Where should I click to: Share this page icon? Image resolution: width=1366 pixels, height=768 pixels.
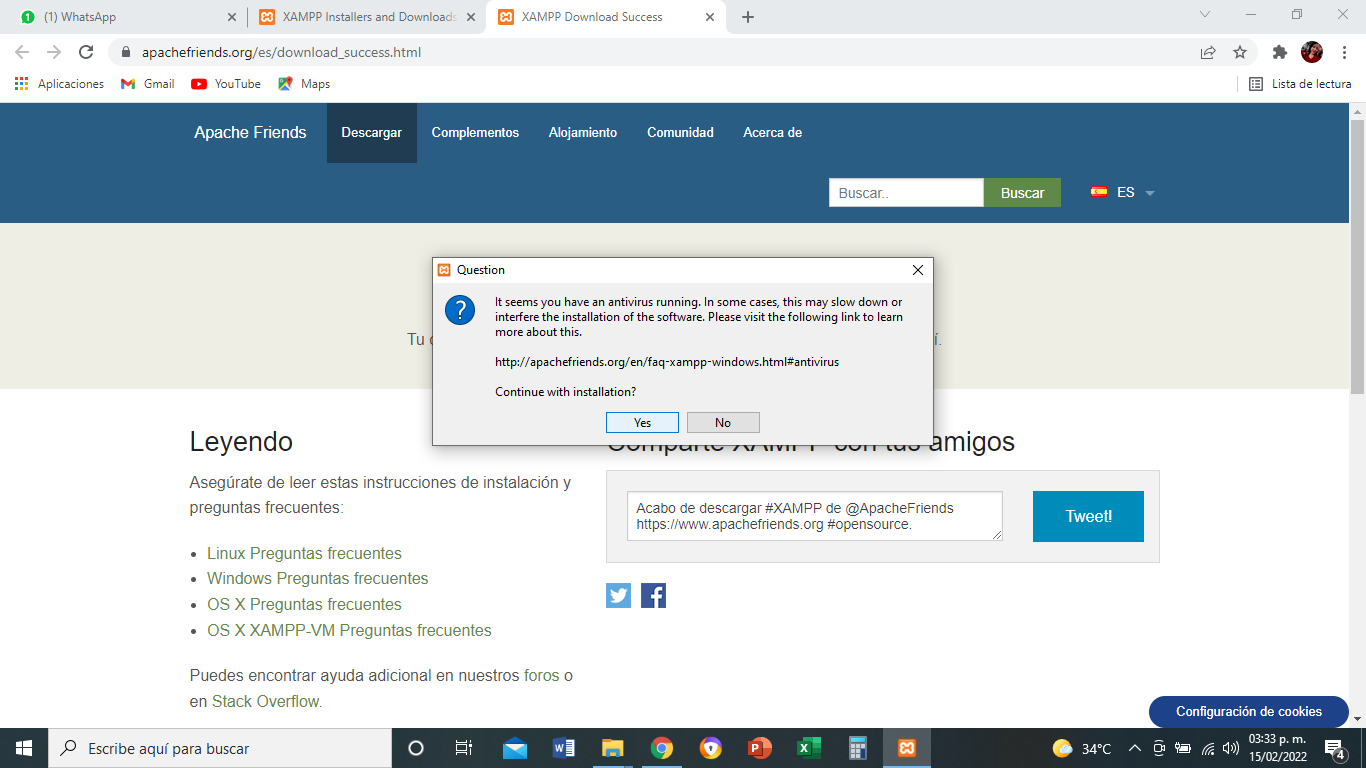(1208, 52)
